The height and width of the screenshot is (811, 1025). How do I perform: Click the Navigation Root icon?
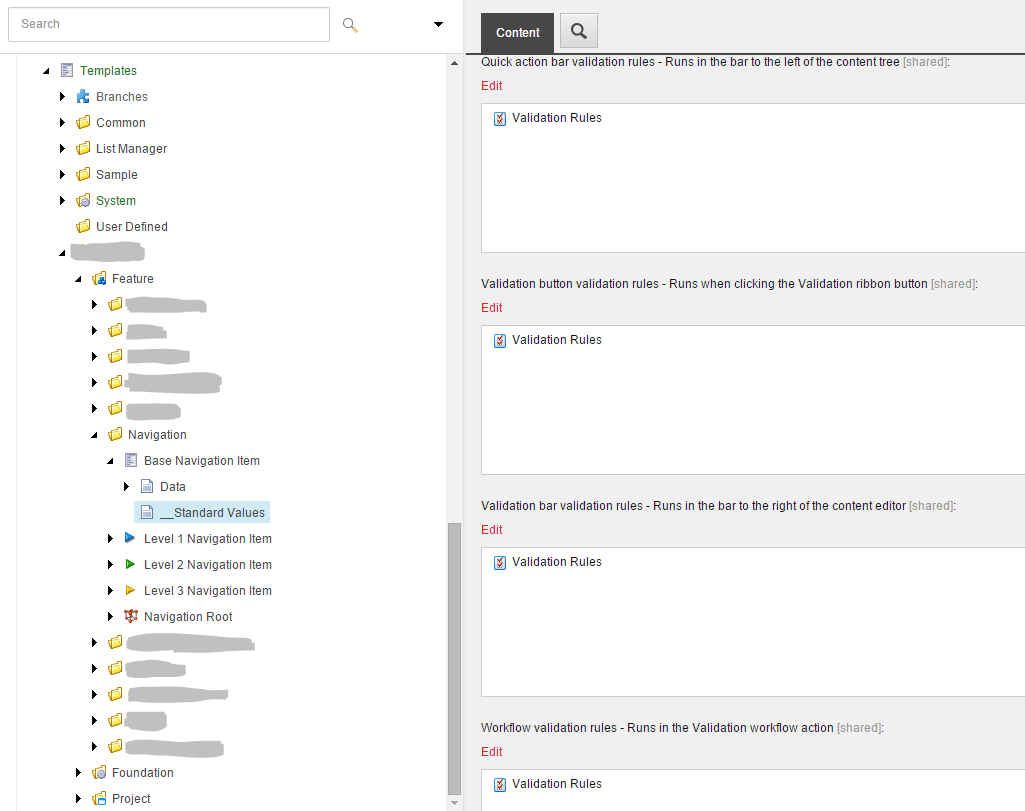tap(131, 617)
